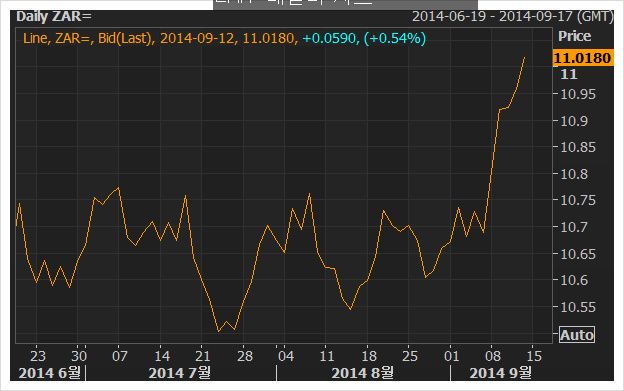Screen dimensions: 624x391
Task: Click the 10.95 price axis label
Action: [578, 95]
